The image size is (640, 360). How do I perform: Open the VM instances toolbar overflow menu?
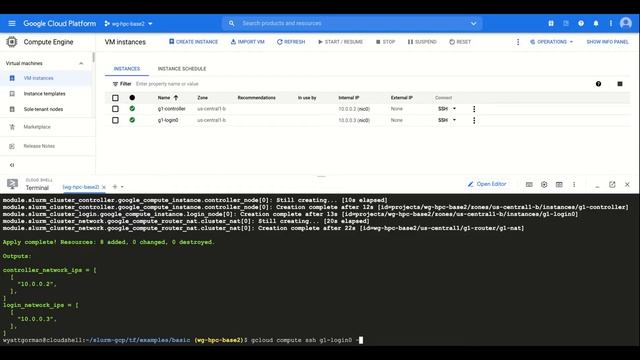518,42
